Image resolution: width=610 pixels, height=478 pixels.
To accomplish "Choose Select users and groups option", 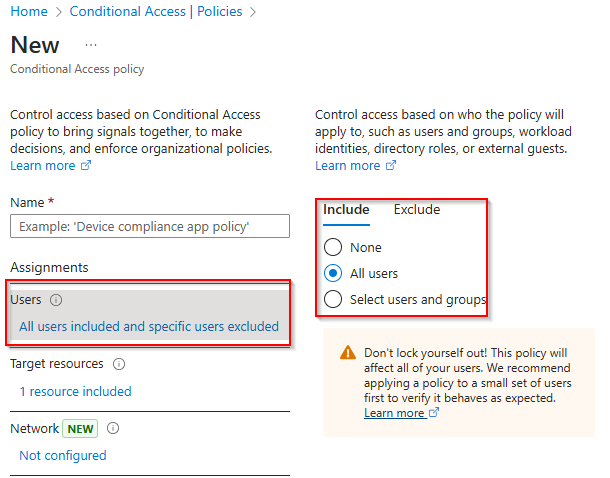I will [x=333, y=300].
